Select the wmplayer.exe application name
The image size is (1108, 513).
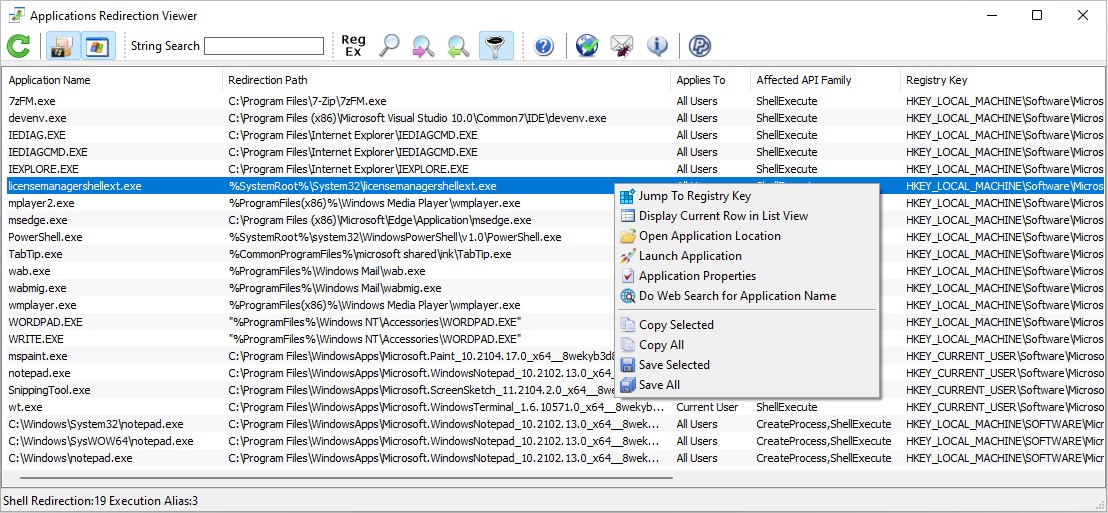click(x=42, y=305)
